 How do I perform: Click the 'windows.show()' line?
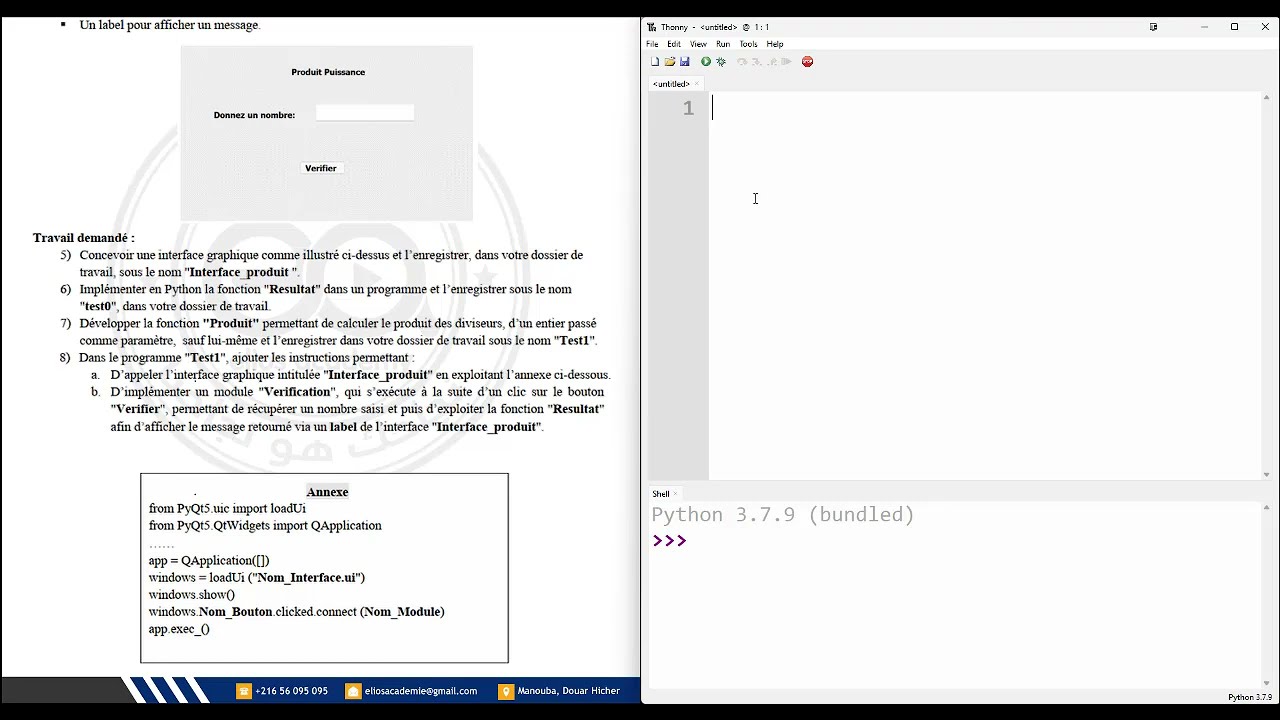[x=192, y=595]
